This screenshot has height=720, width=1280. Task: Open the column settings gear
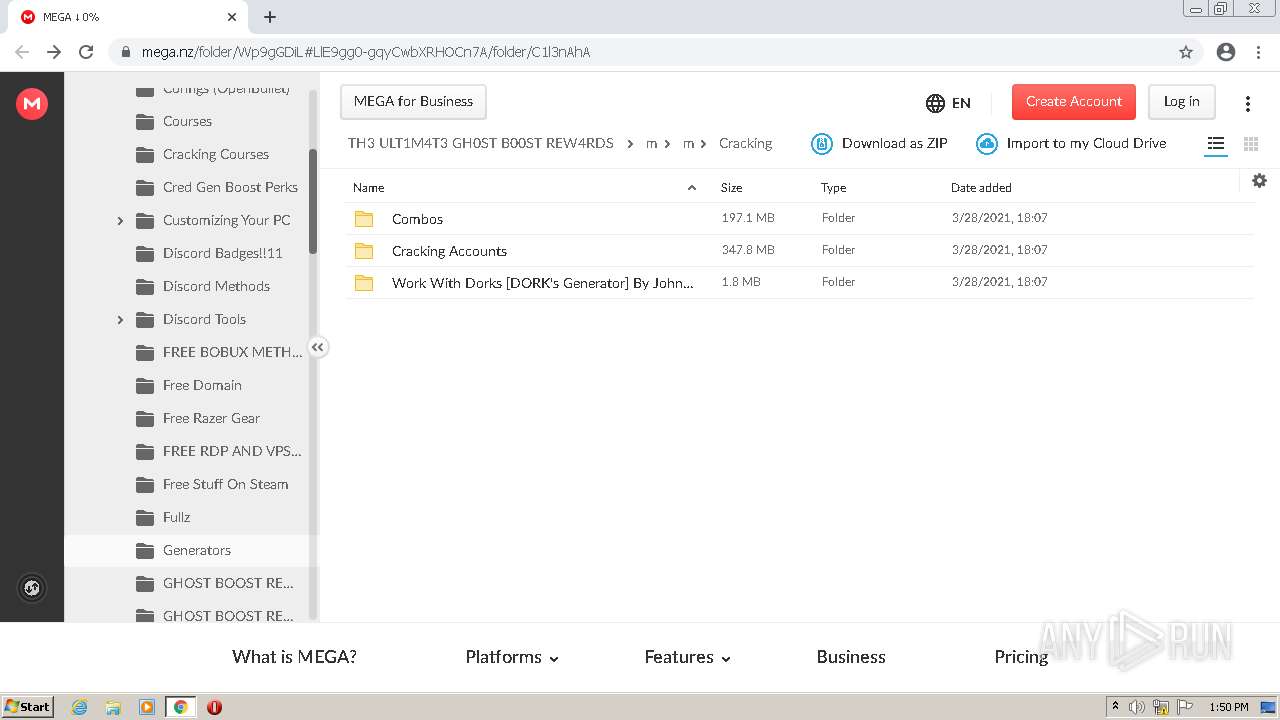tap(1259, 180)
